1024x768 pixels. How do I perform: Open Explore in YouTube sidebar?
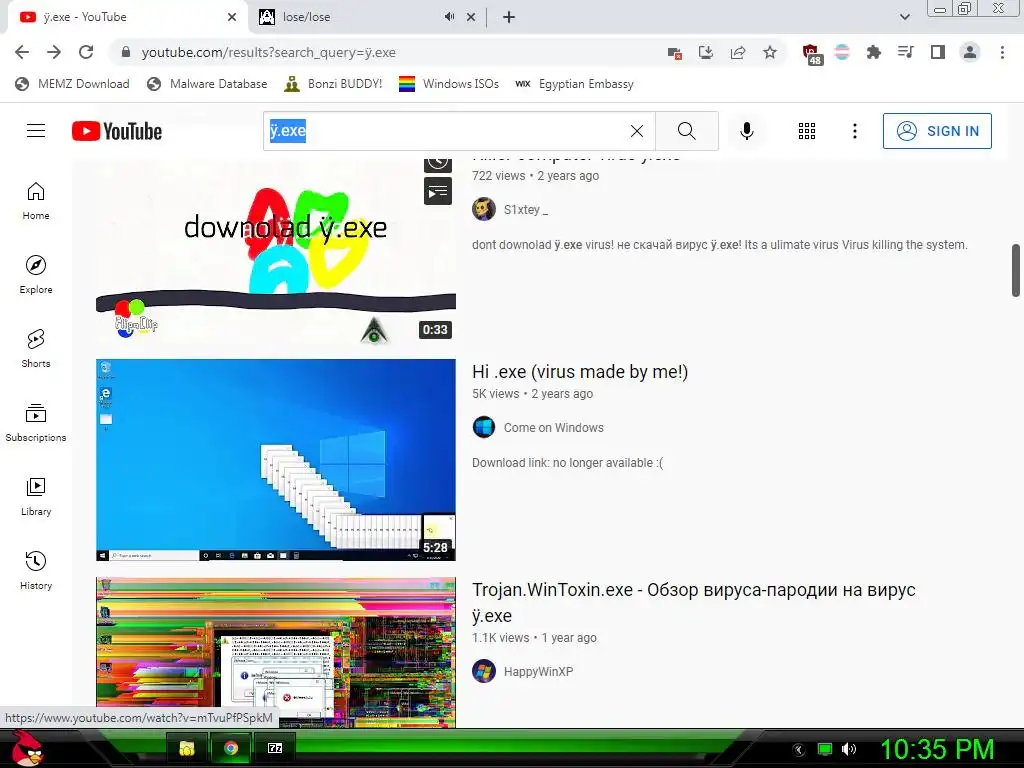(x=36, y=274)
